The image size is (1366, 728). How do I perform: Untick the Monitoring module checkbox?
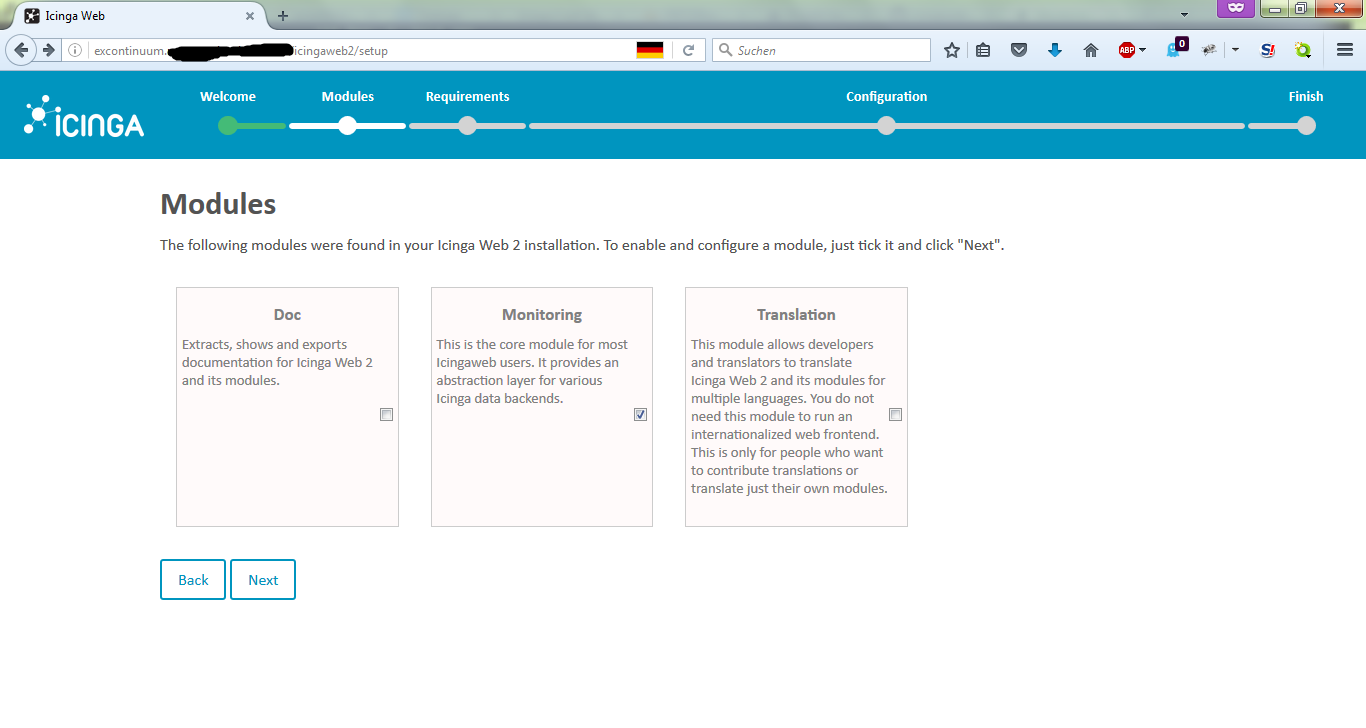(641, 414)
